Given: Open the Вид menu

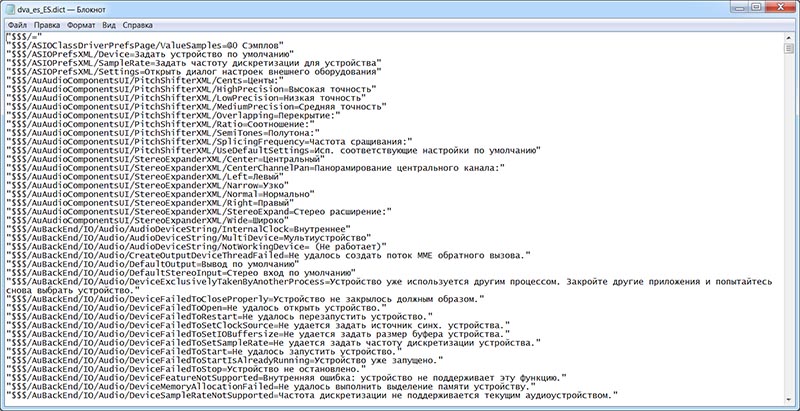Looking at the screenshot, I should pos(109,25).
